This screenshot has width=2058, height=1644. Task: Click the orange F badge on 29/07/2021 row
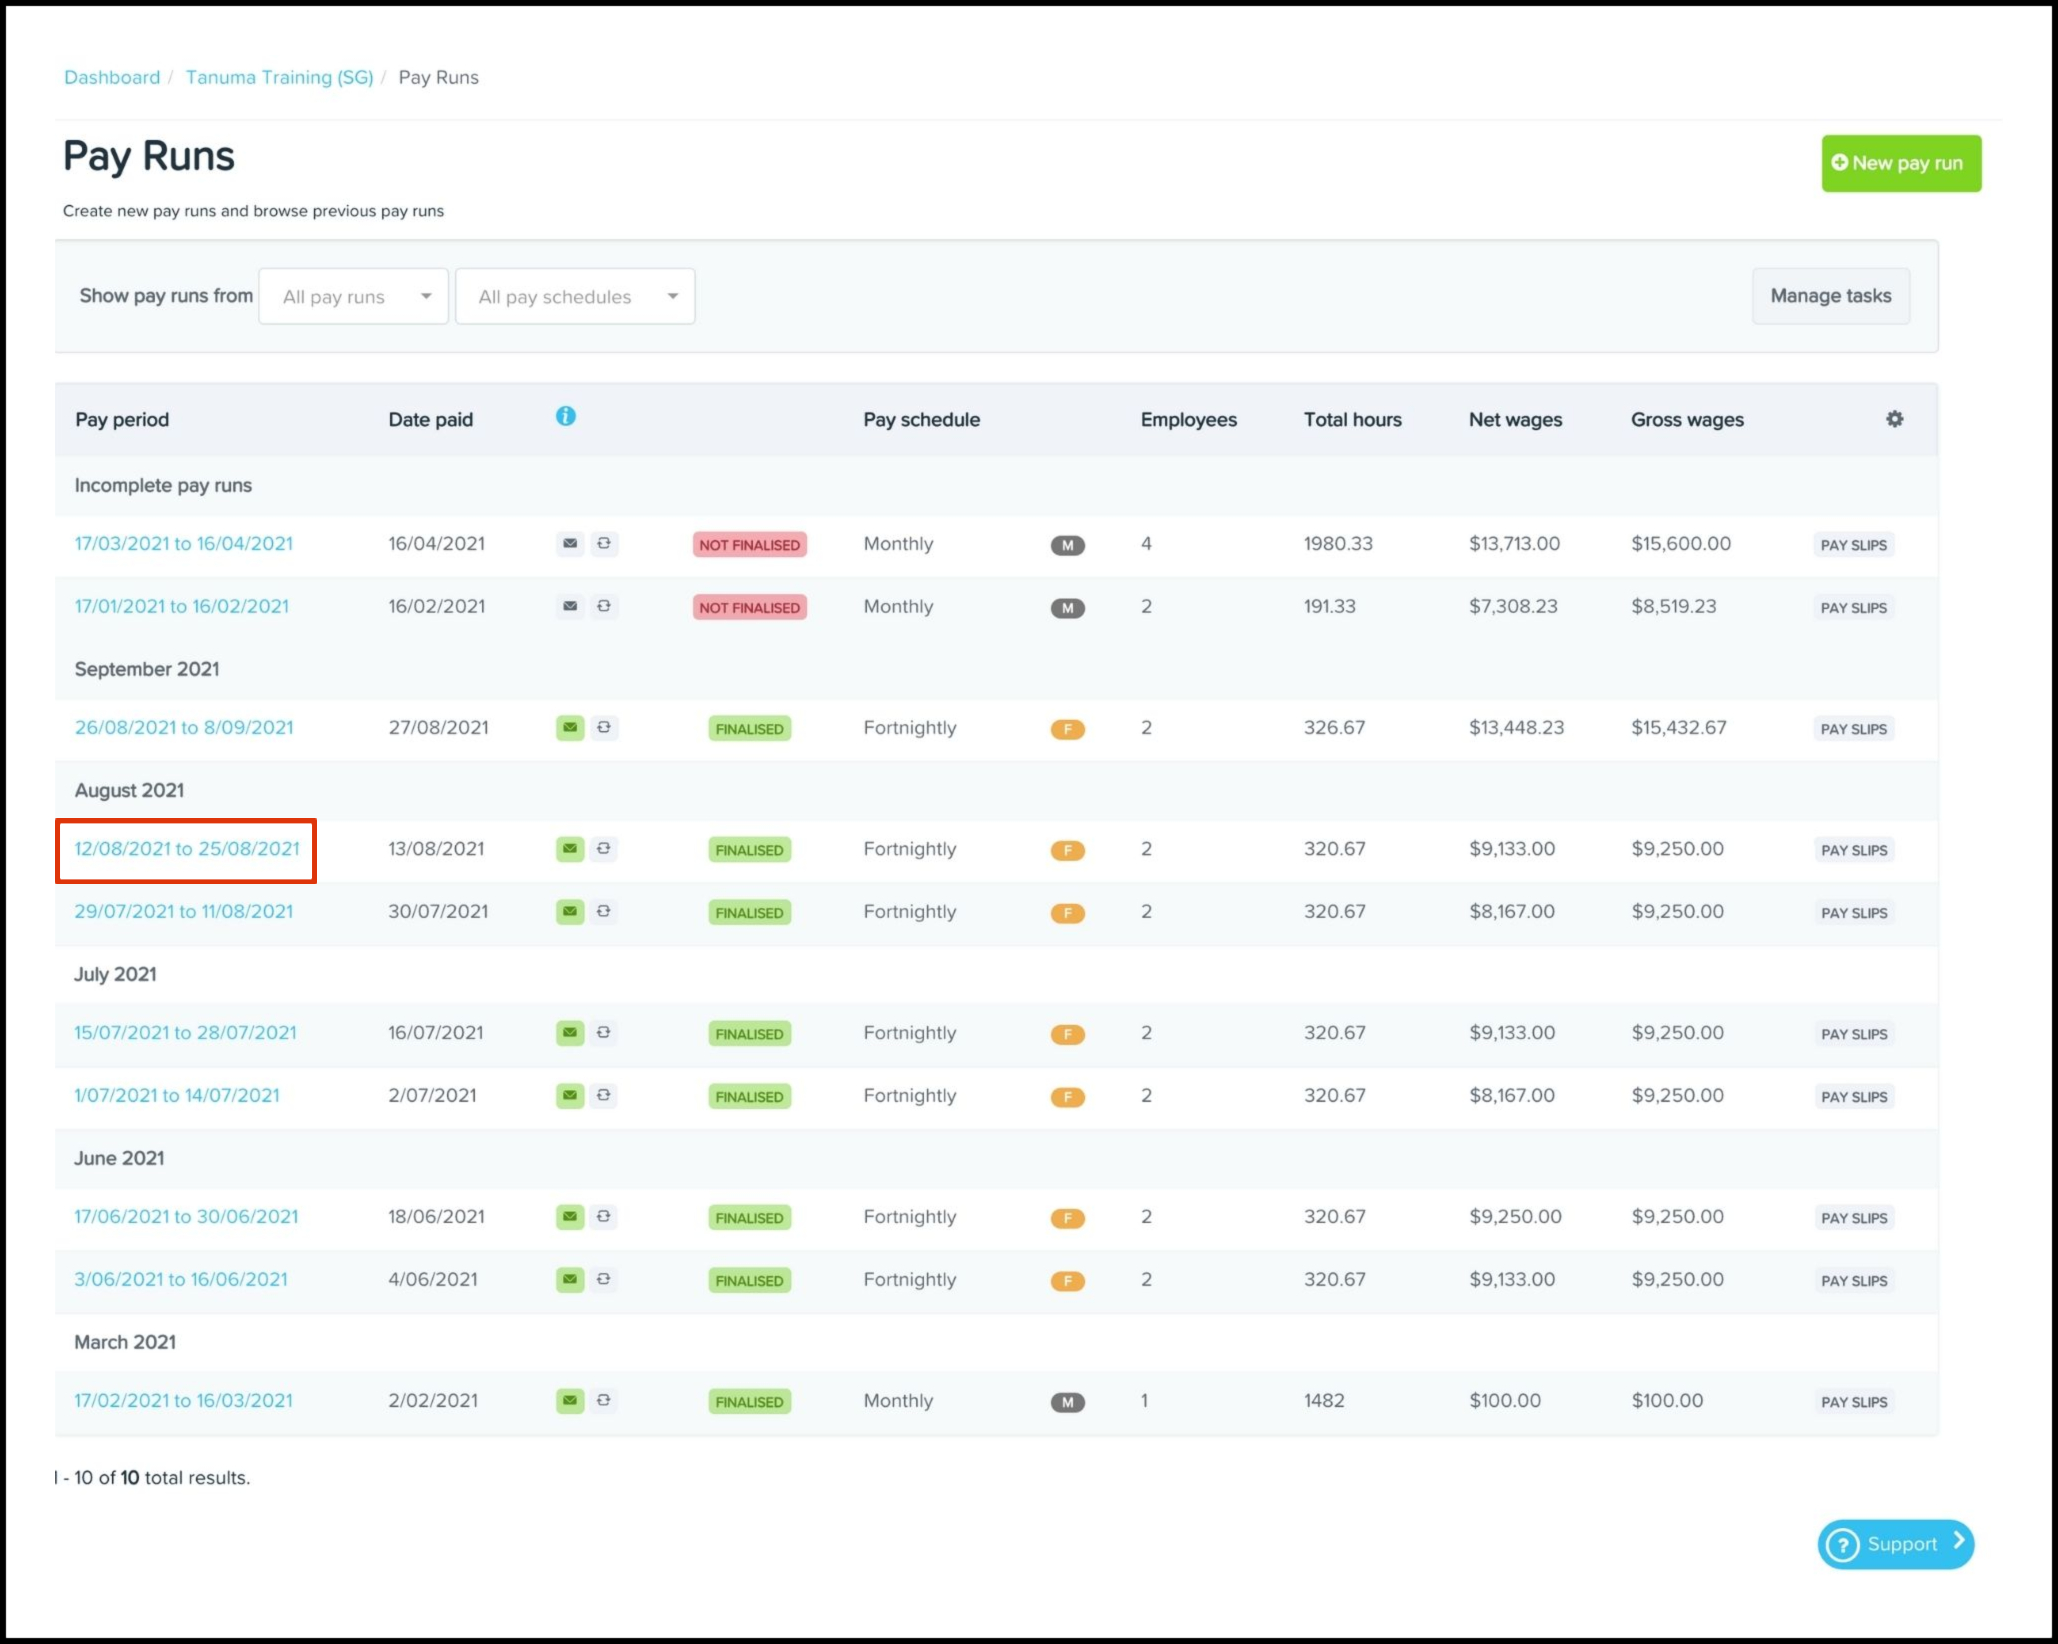coord(1067,913)
